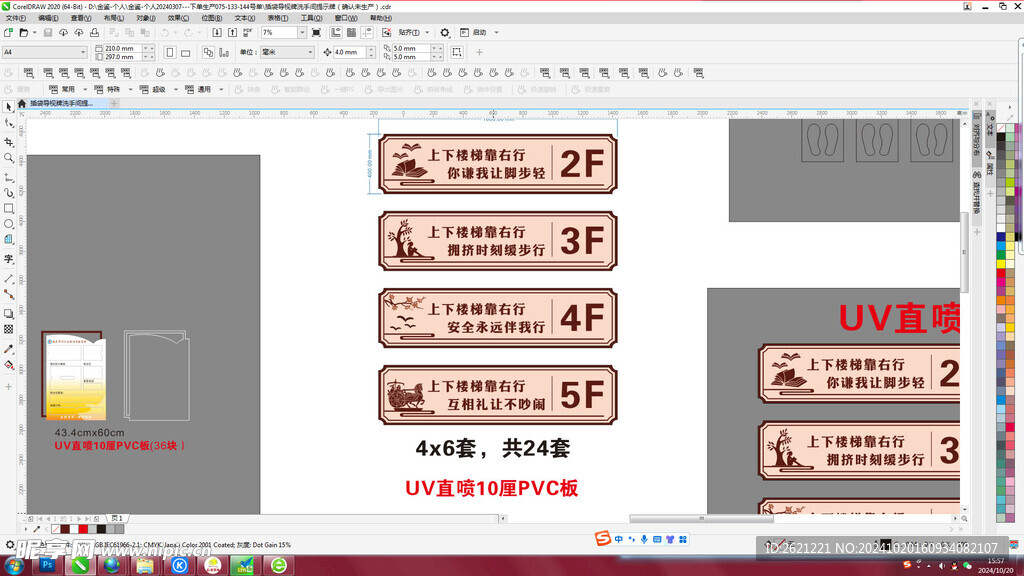Select the Rectangle tool

(x=8, y=208)
